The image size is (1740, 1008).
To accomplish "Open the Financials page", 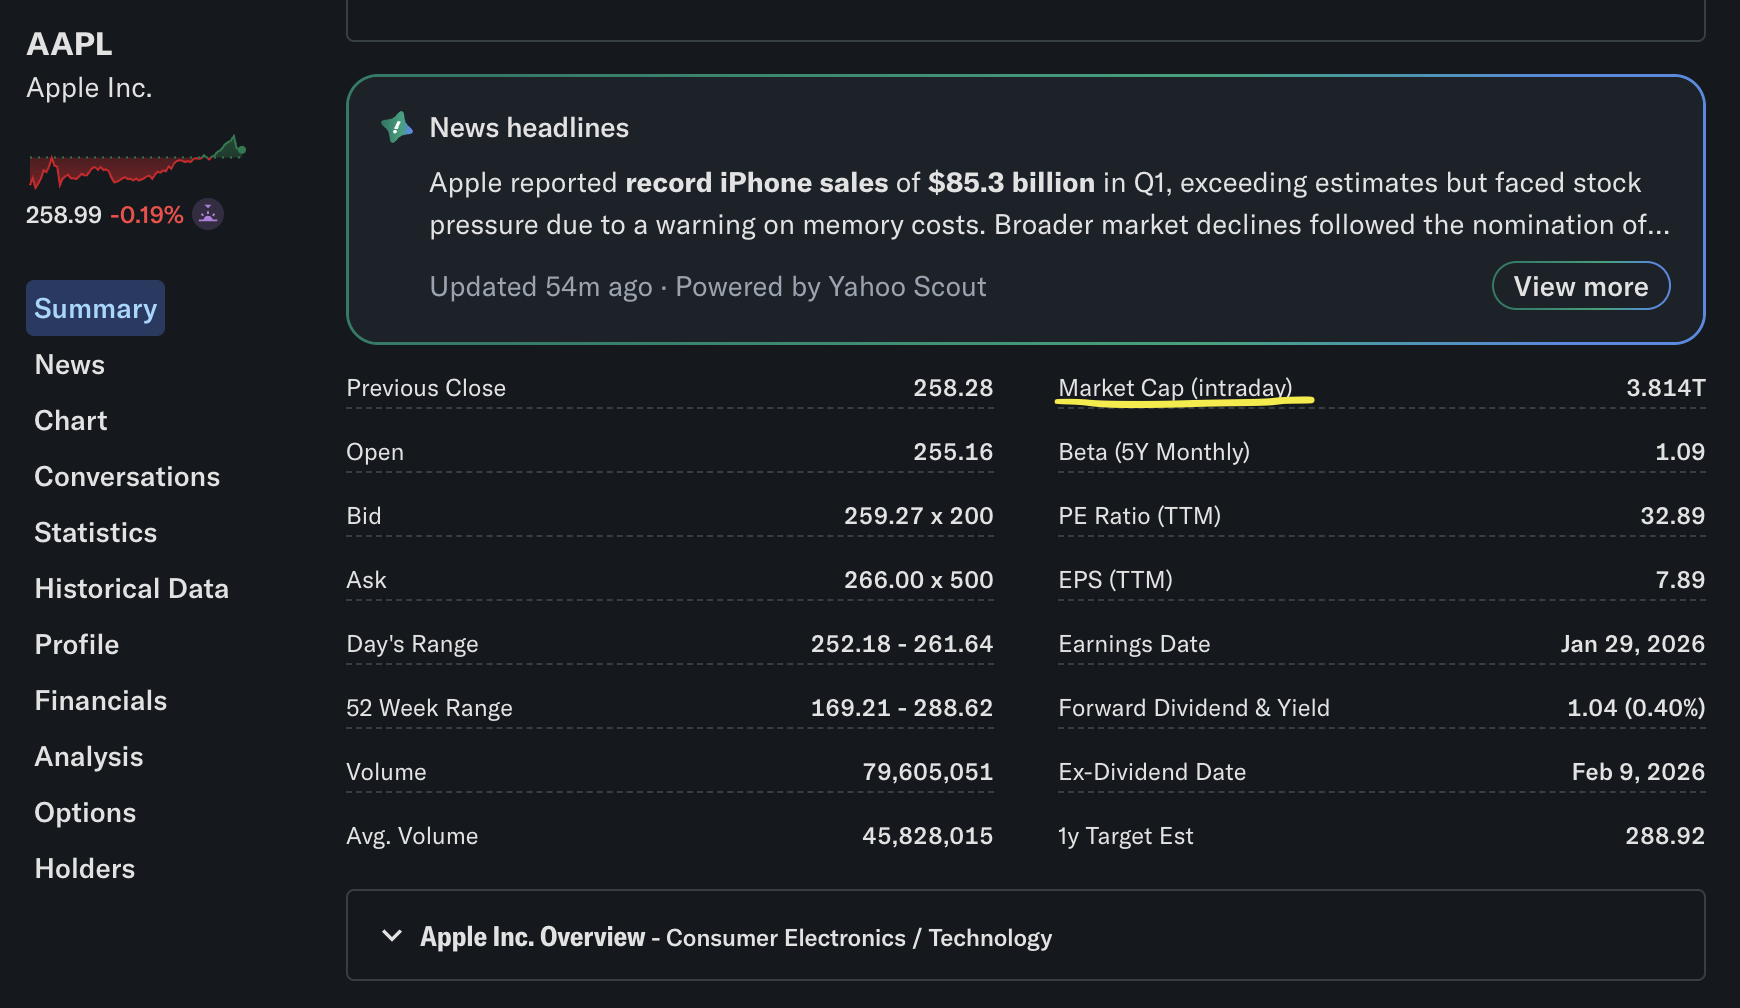I will point(101,700).
